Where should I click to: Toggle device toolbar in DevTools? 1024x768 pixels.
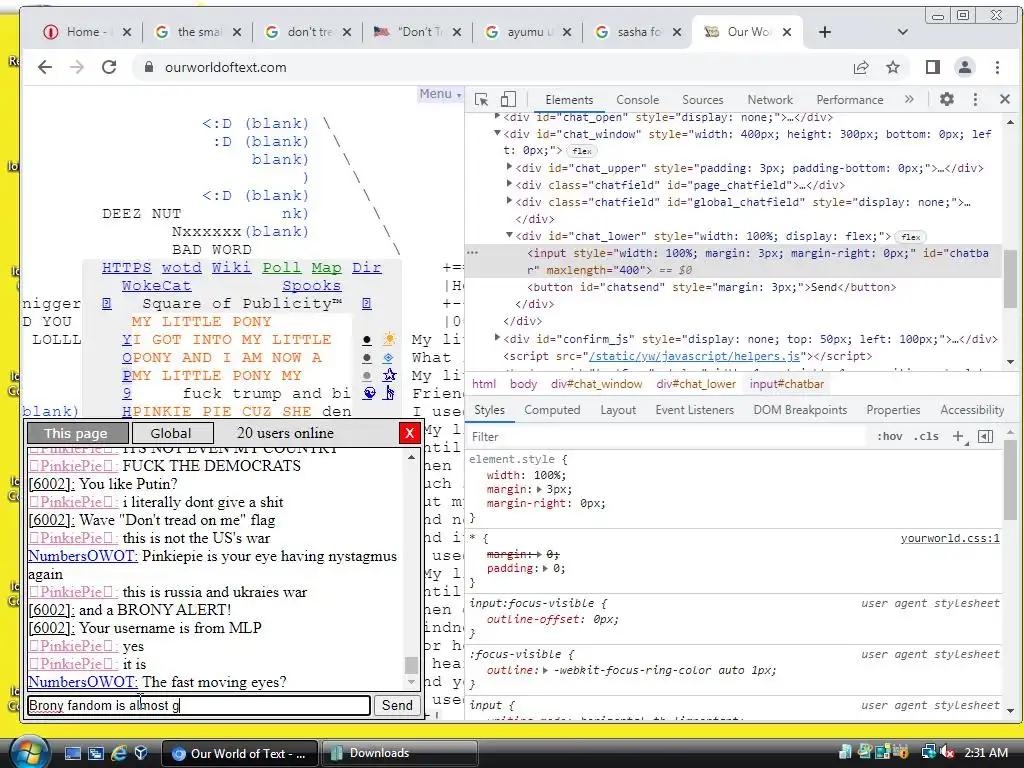click(507, 99)
